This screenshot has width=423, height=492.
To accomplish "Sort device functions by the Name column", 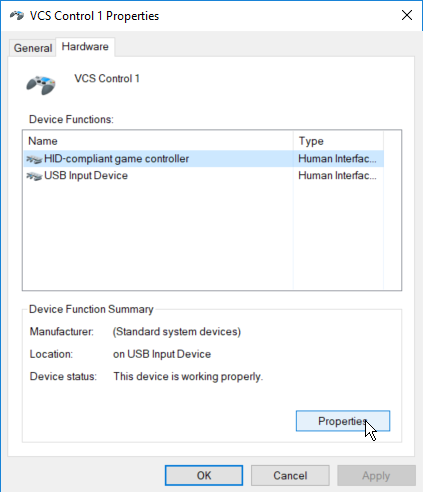I will coord(158,141).
